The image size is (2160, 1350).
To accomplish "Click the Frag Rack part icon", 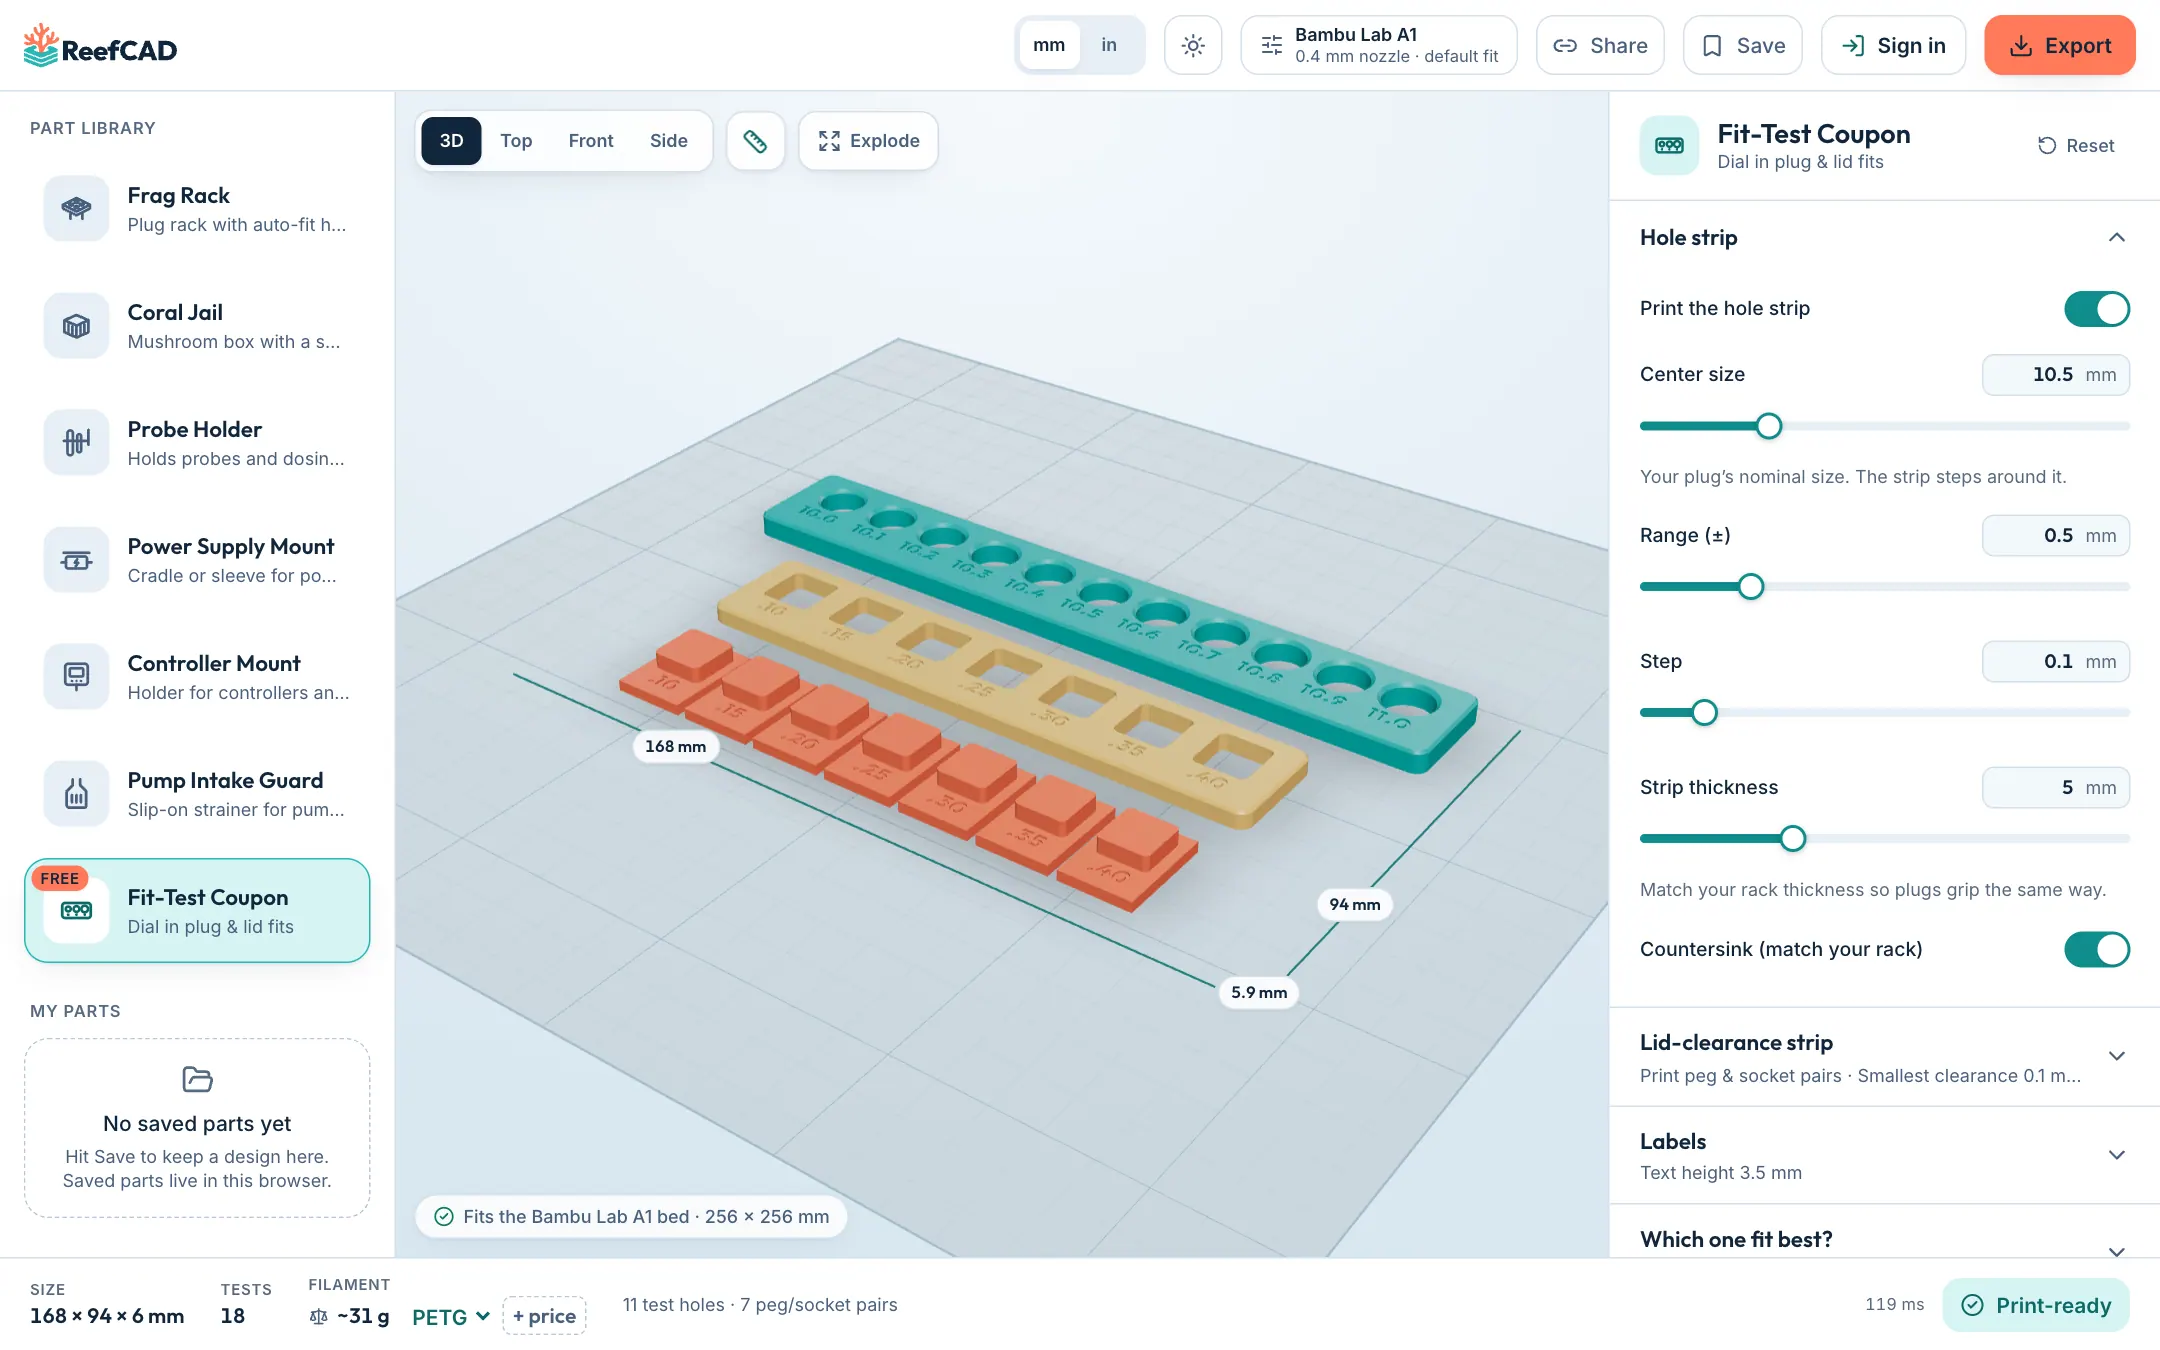I will coord(76,208).
